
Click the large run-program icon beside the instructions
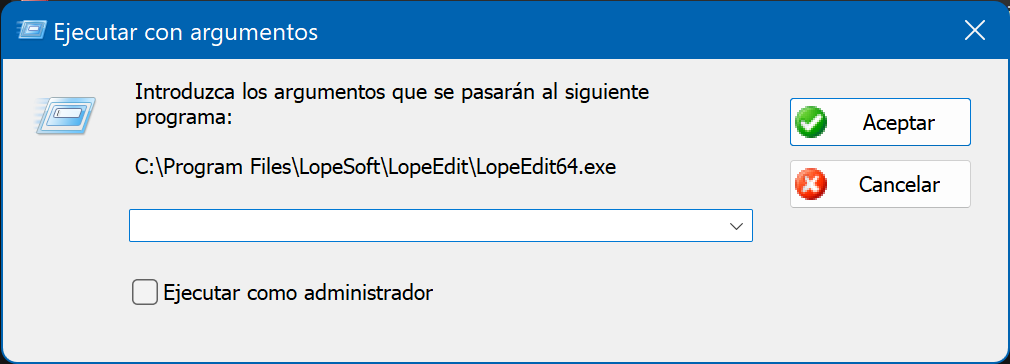66,115
